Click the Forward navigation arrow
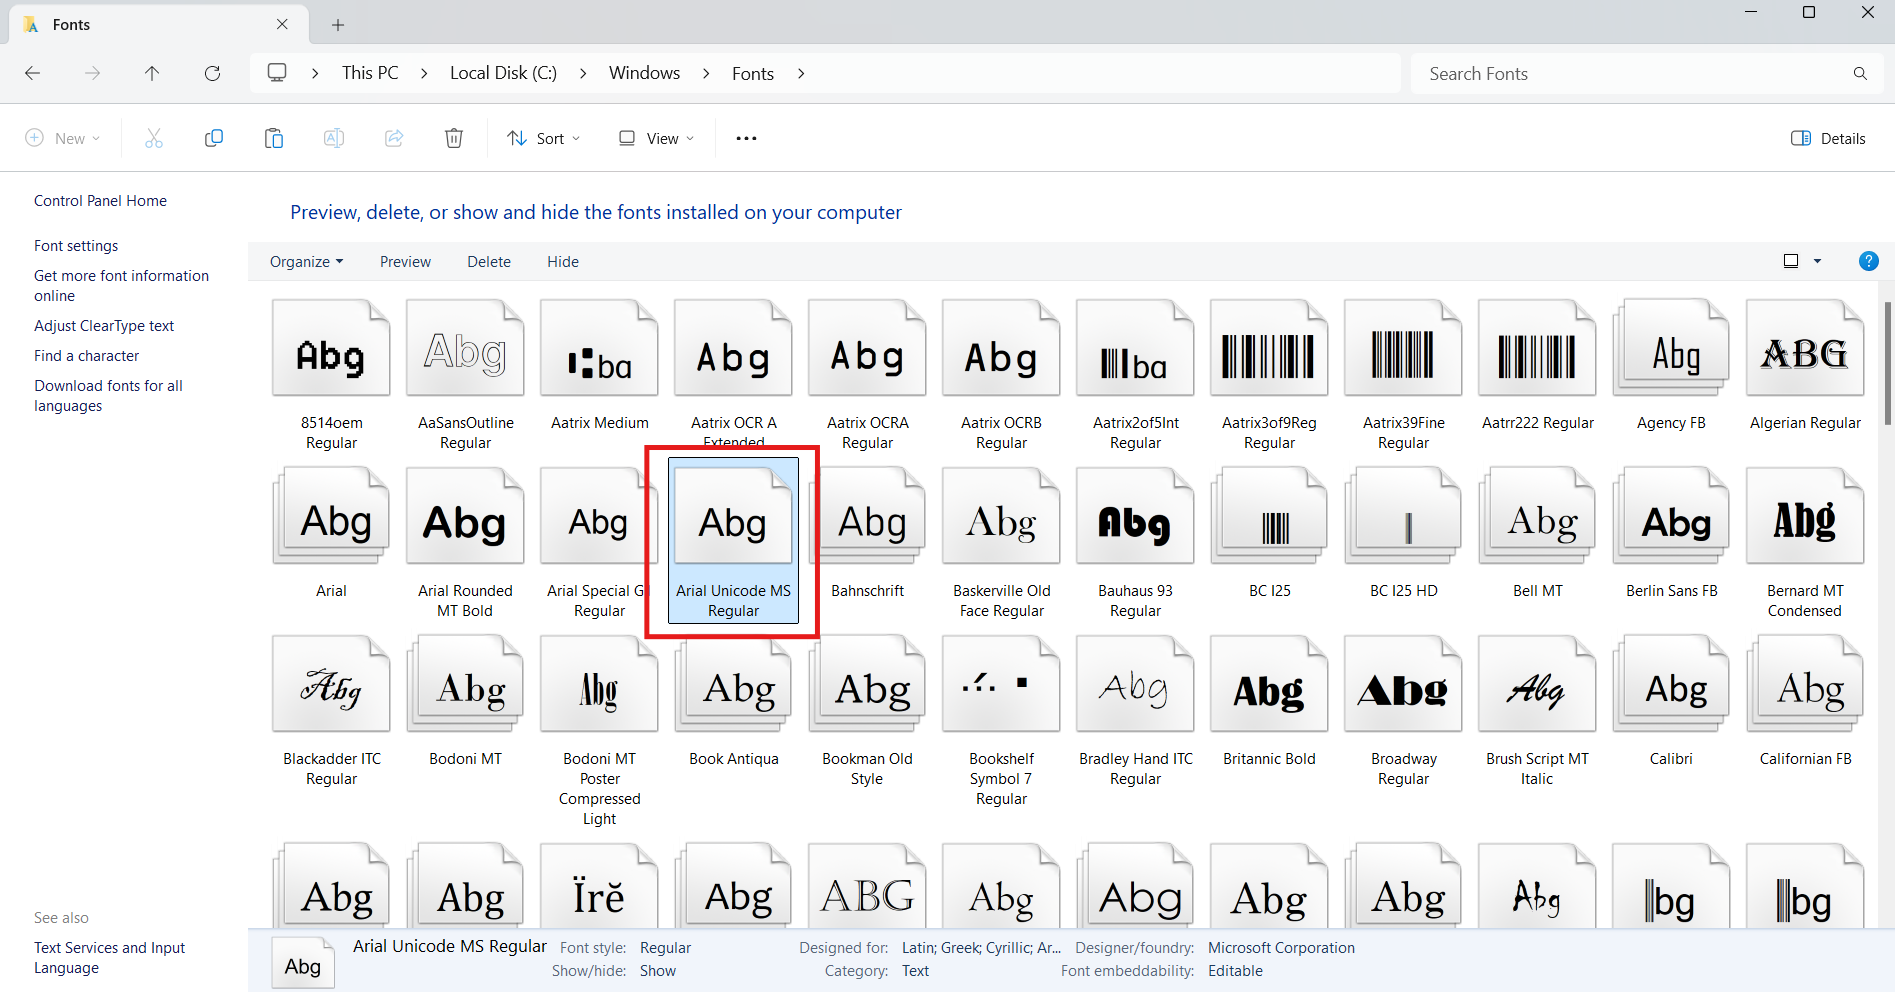 pos(92,73)
